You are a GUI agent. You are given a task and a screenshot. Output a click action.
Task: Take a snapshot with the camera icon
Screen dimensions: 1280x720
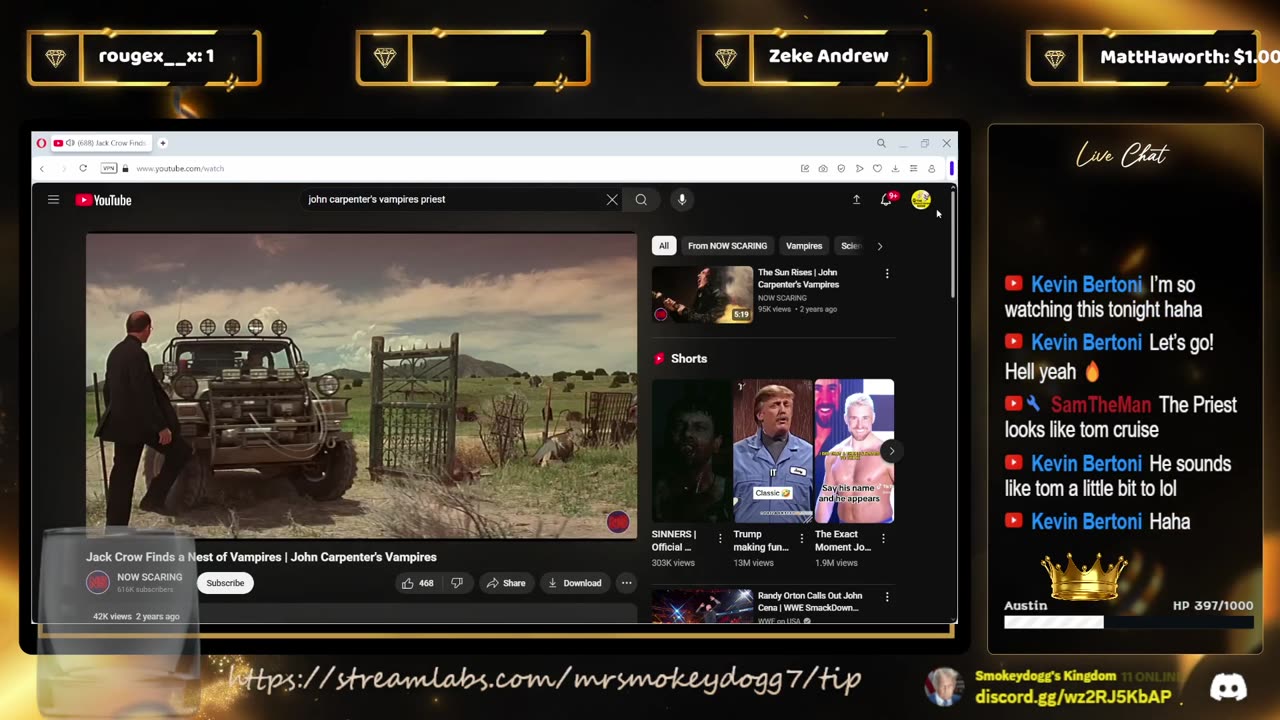pyautogui.click(x=823, y=168)
